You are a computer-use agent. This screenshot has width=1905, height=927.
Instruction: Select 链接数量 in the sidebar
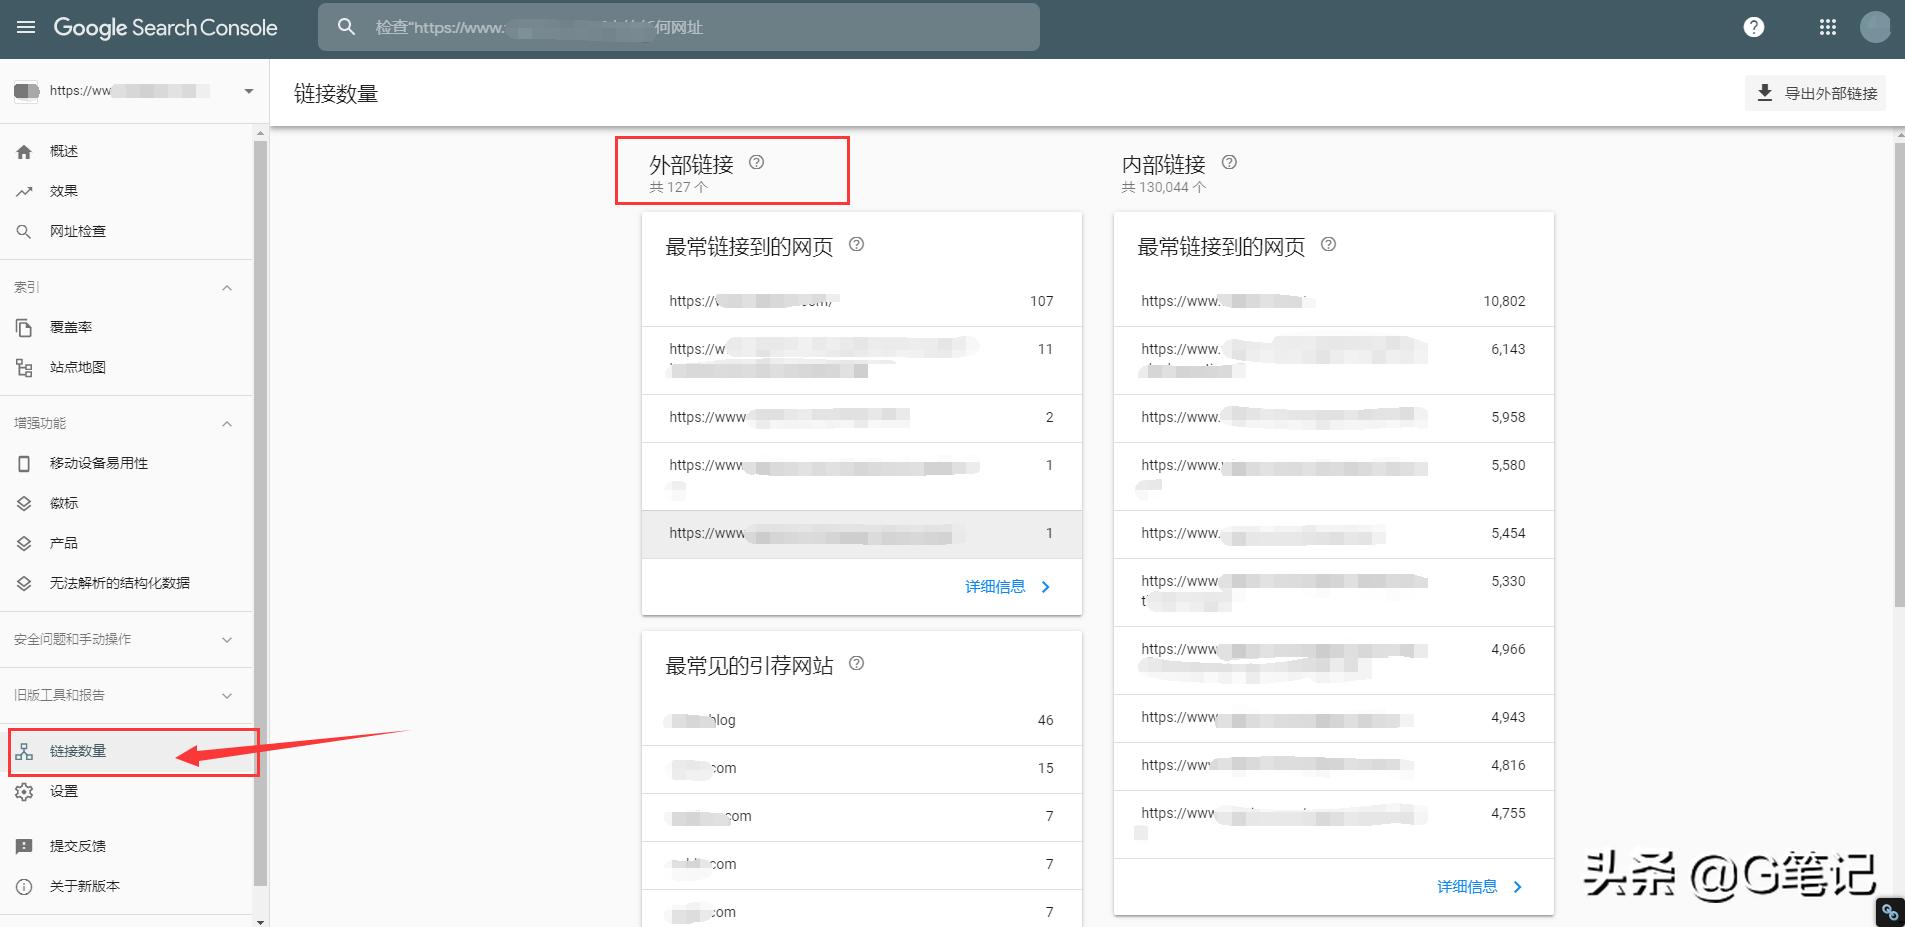tap(77, 751)
